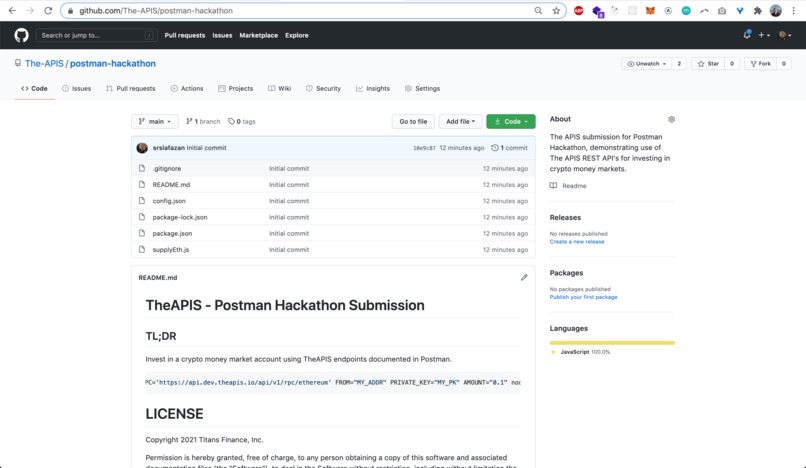Image resolution: width=806 pixels, height=468 pixels.
Task: Open the repository Settings tab
Action: (422, 88)
